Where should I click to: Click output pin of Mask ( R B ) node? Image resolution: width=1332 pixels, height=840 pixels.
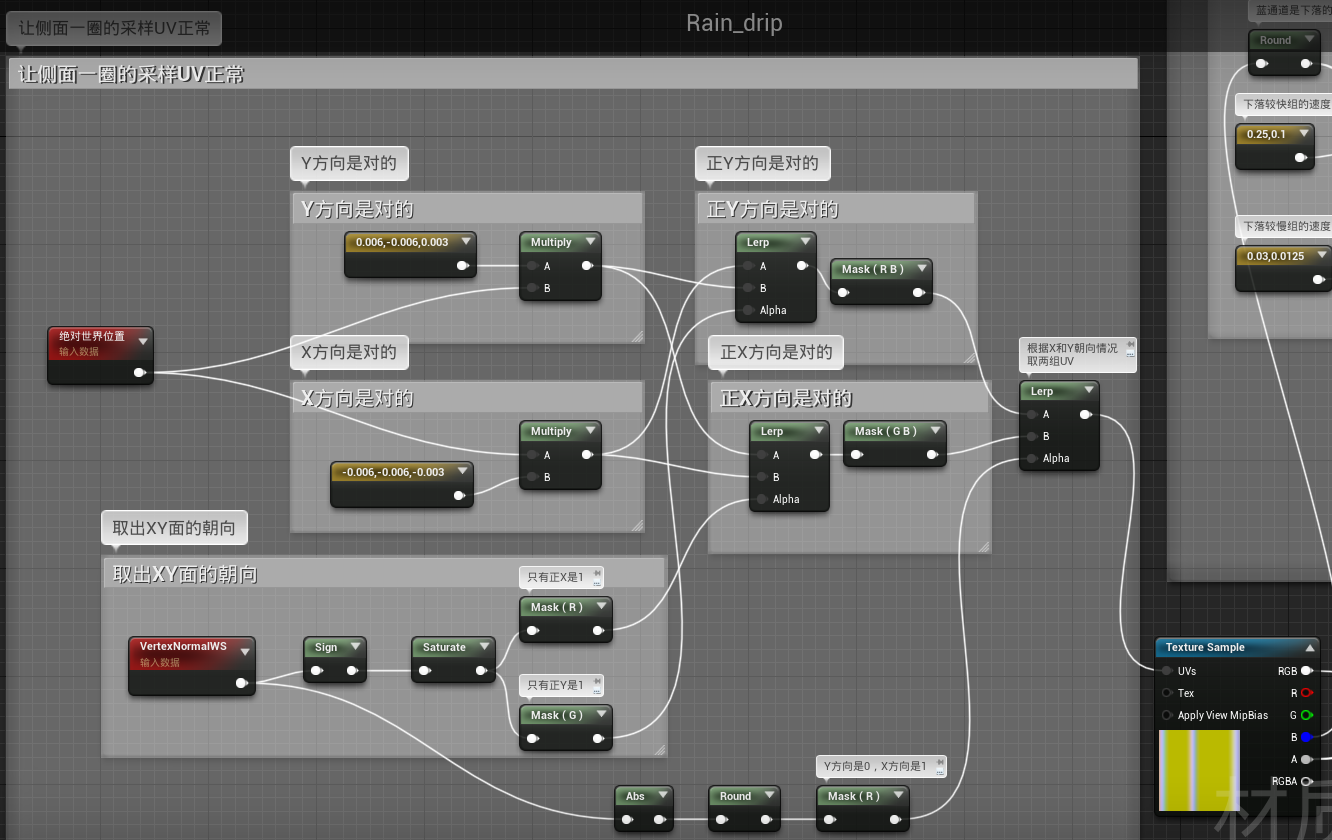pos(918,293)
